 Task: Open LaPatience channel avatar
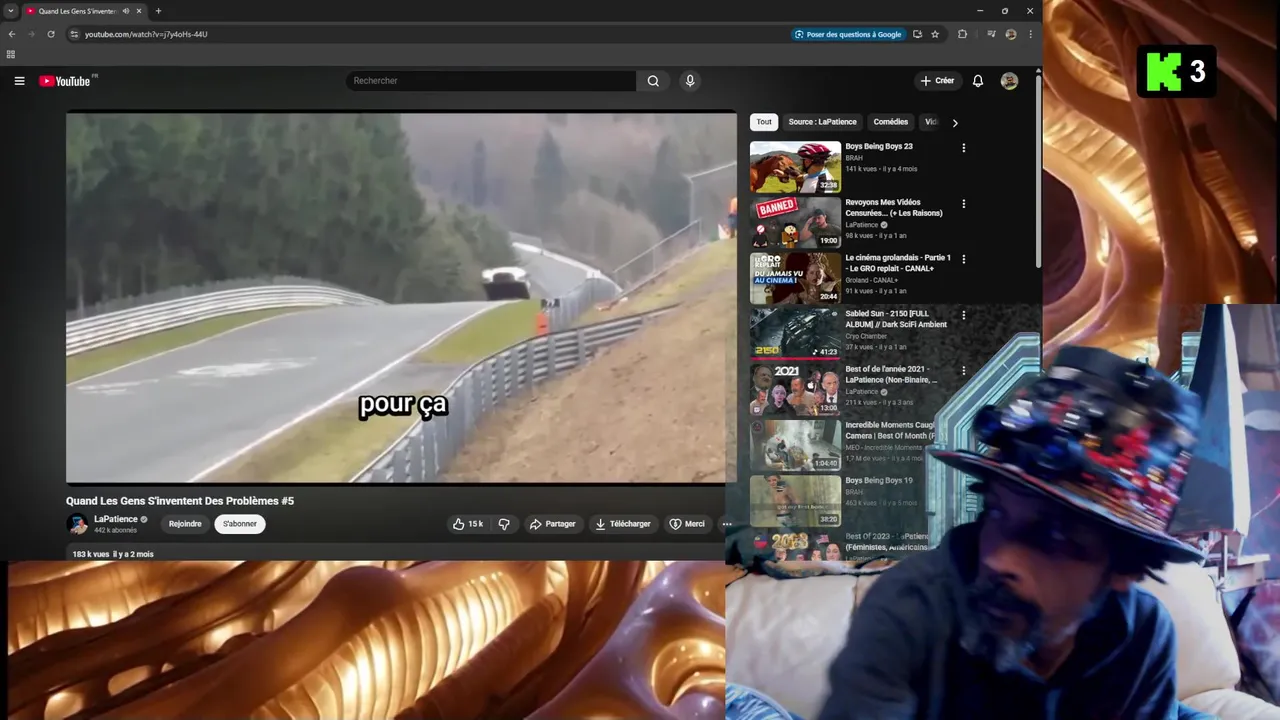click(77, 524)
